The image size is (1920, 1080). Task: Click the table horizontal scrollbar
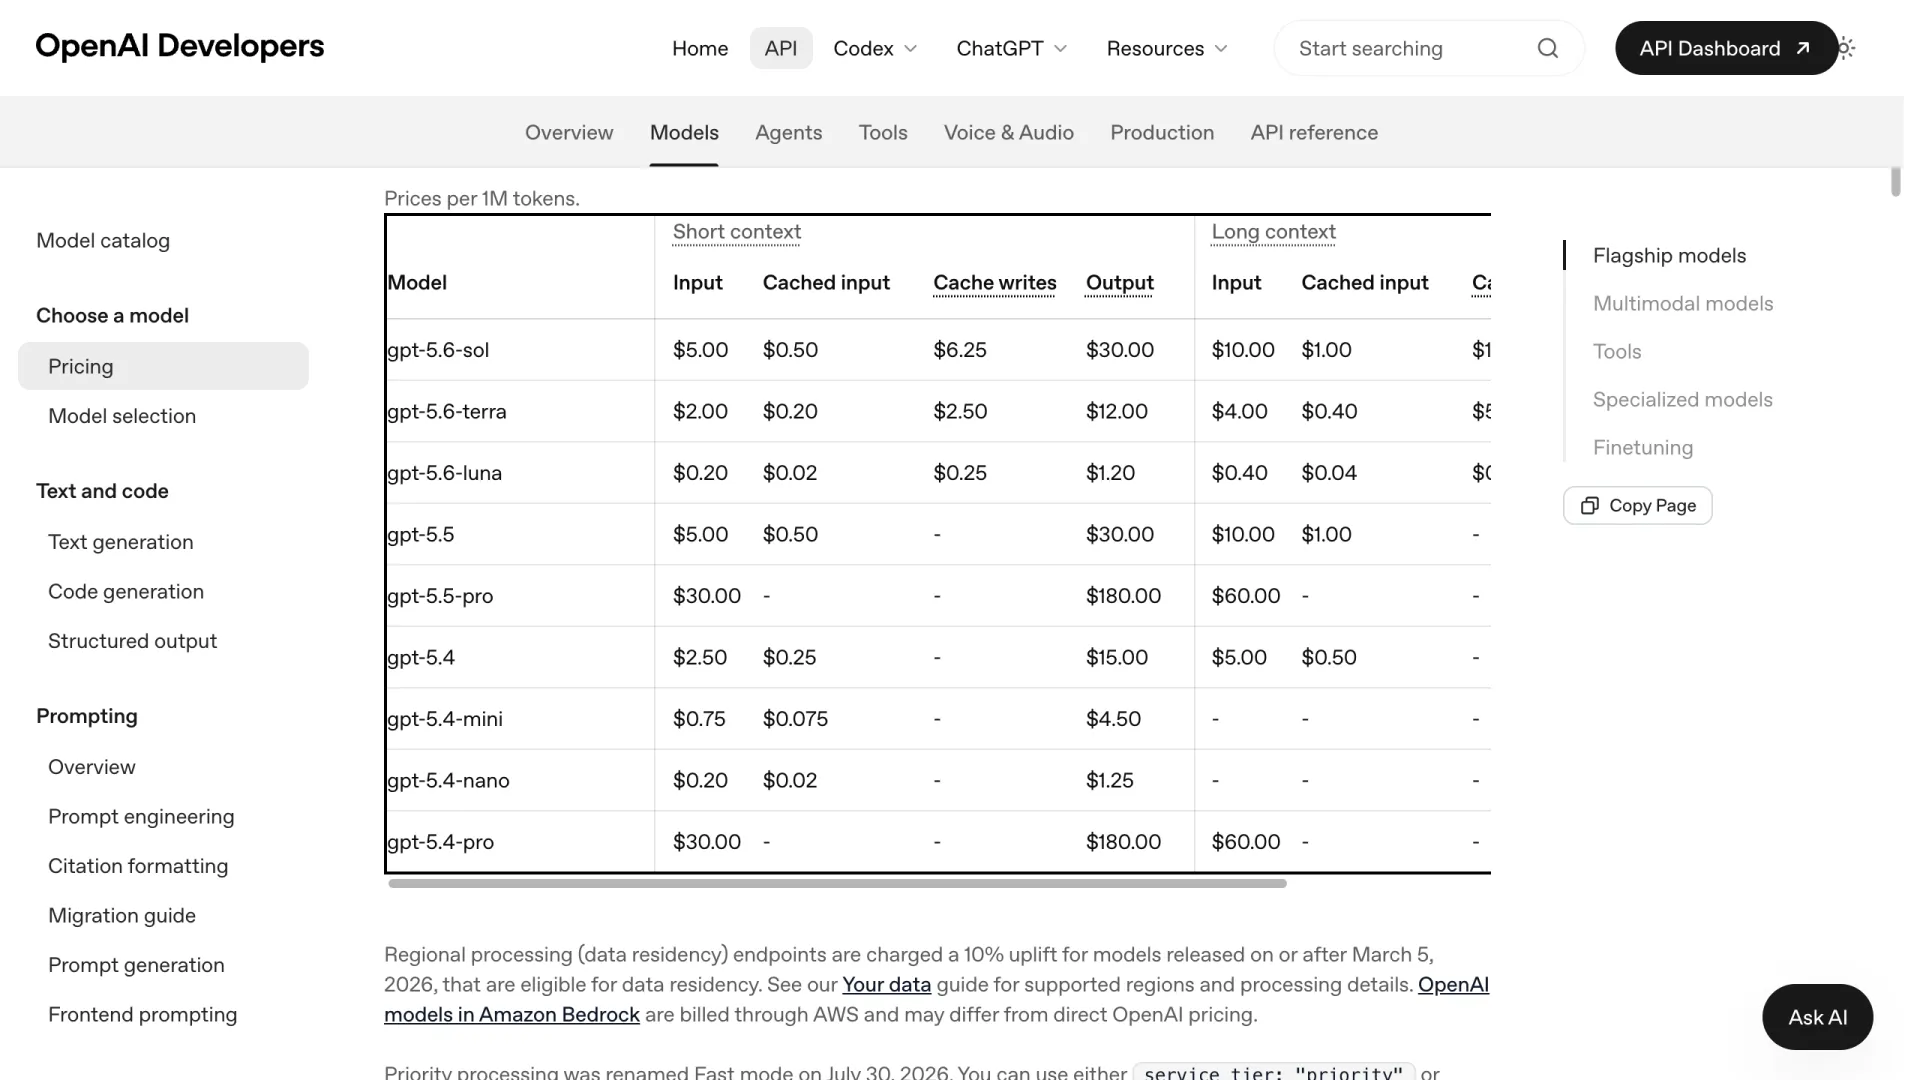point(837,884)
